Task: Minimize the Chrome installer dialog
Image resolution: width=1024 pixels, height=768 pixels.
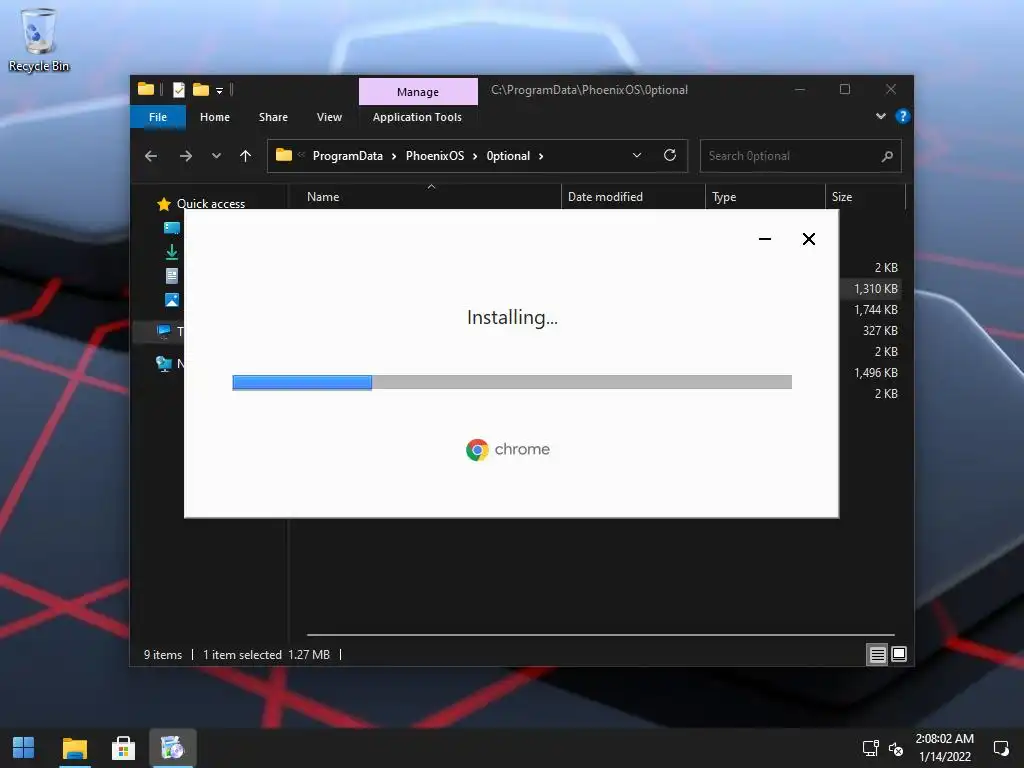Action: (765, 239)
